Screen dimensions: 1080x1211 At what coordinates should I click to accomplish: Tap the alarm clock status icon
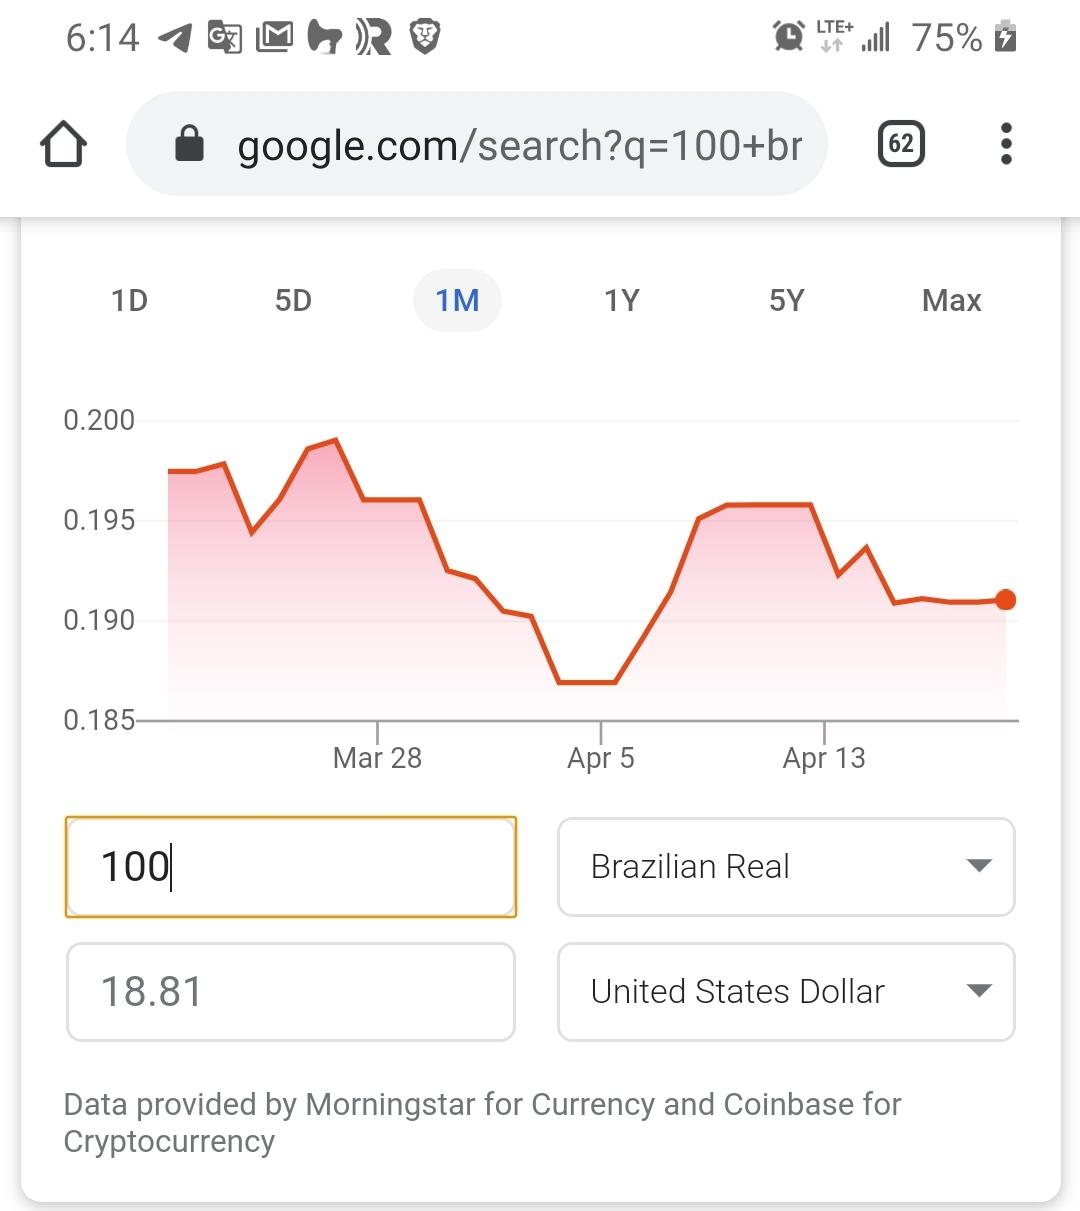pos(788,37)
